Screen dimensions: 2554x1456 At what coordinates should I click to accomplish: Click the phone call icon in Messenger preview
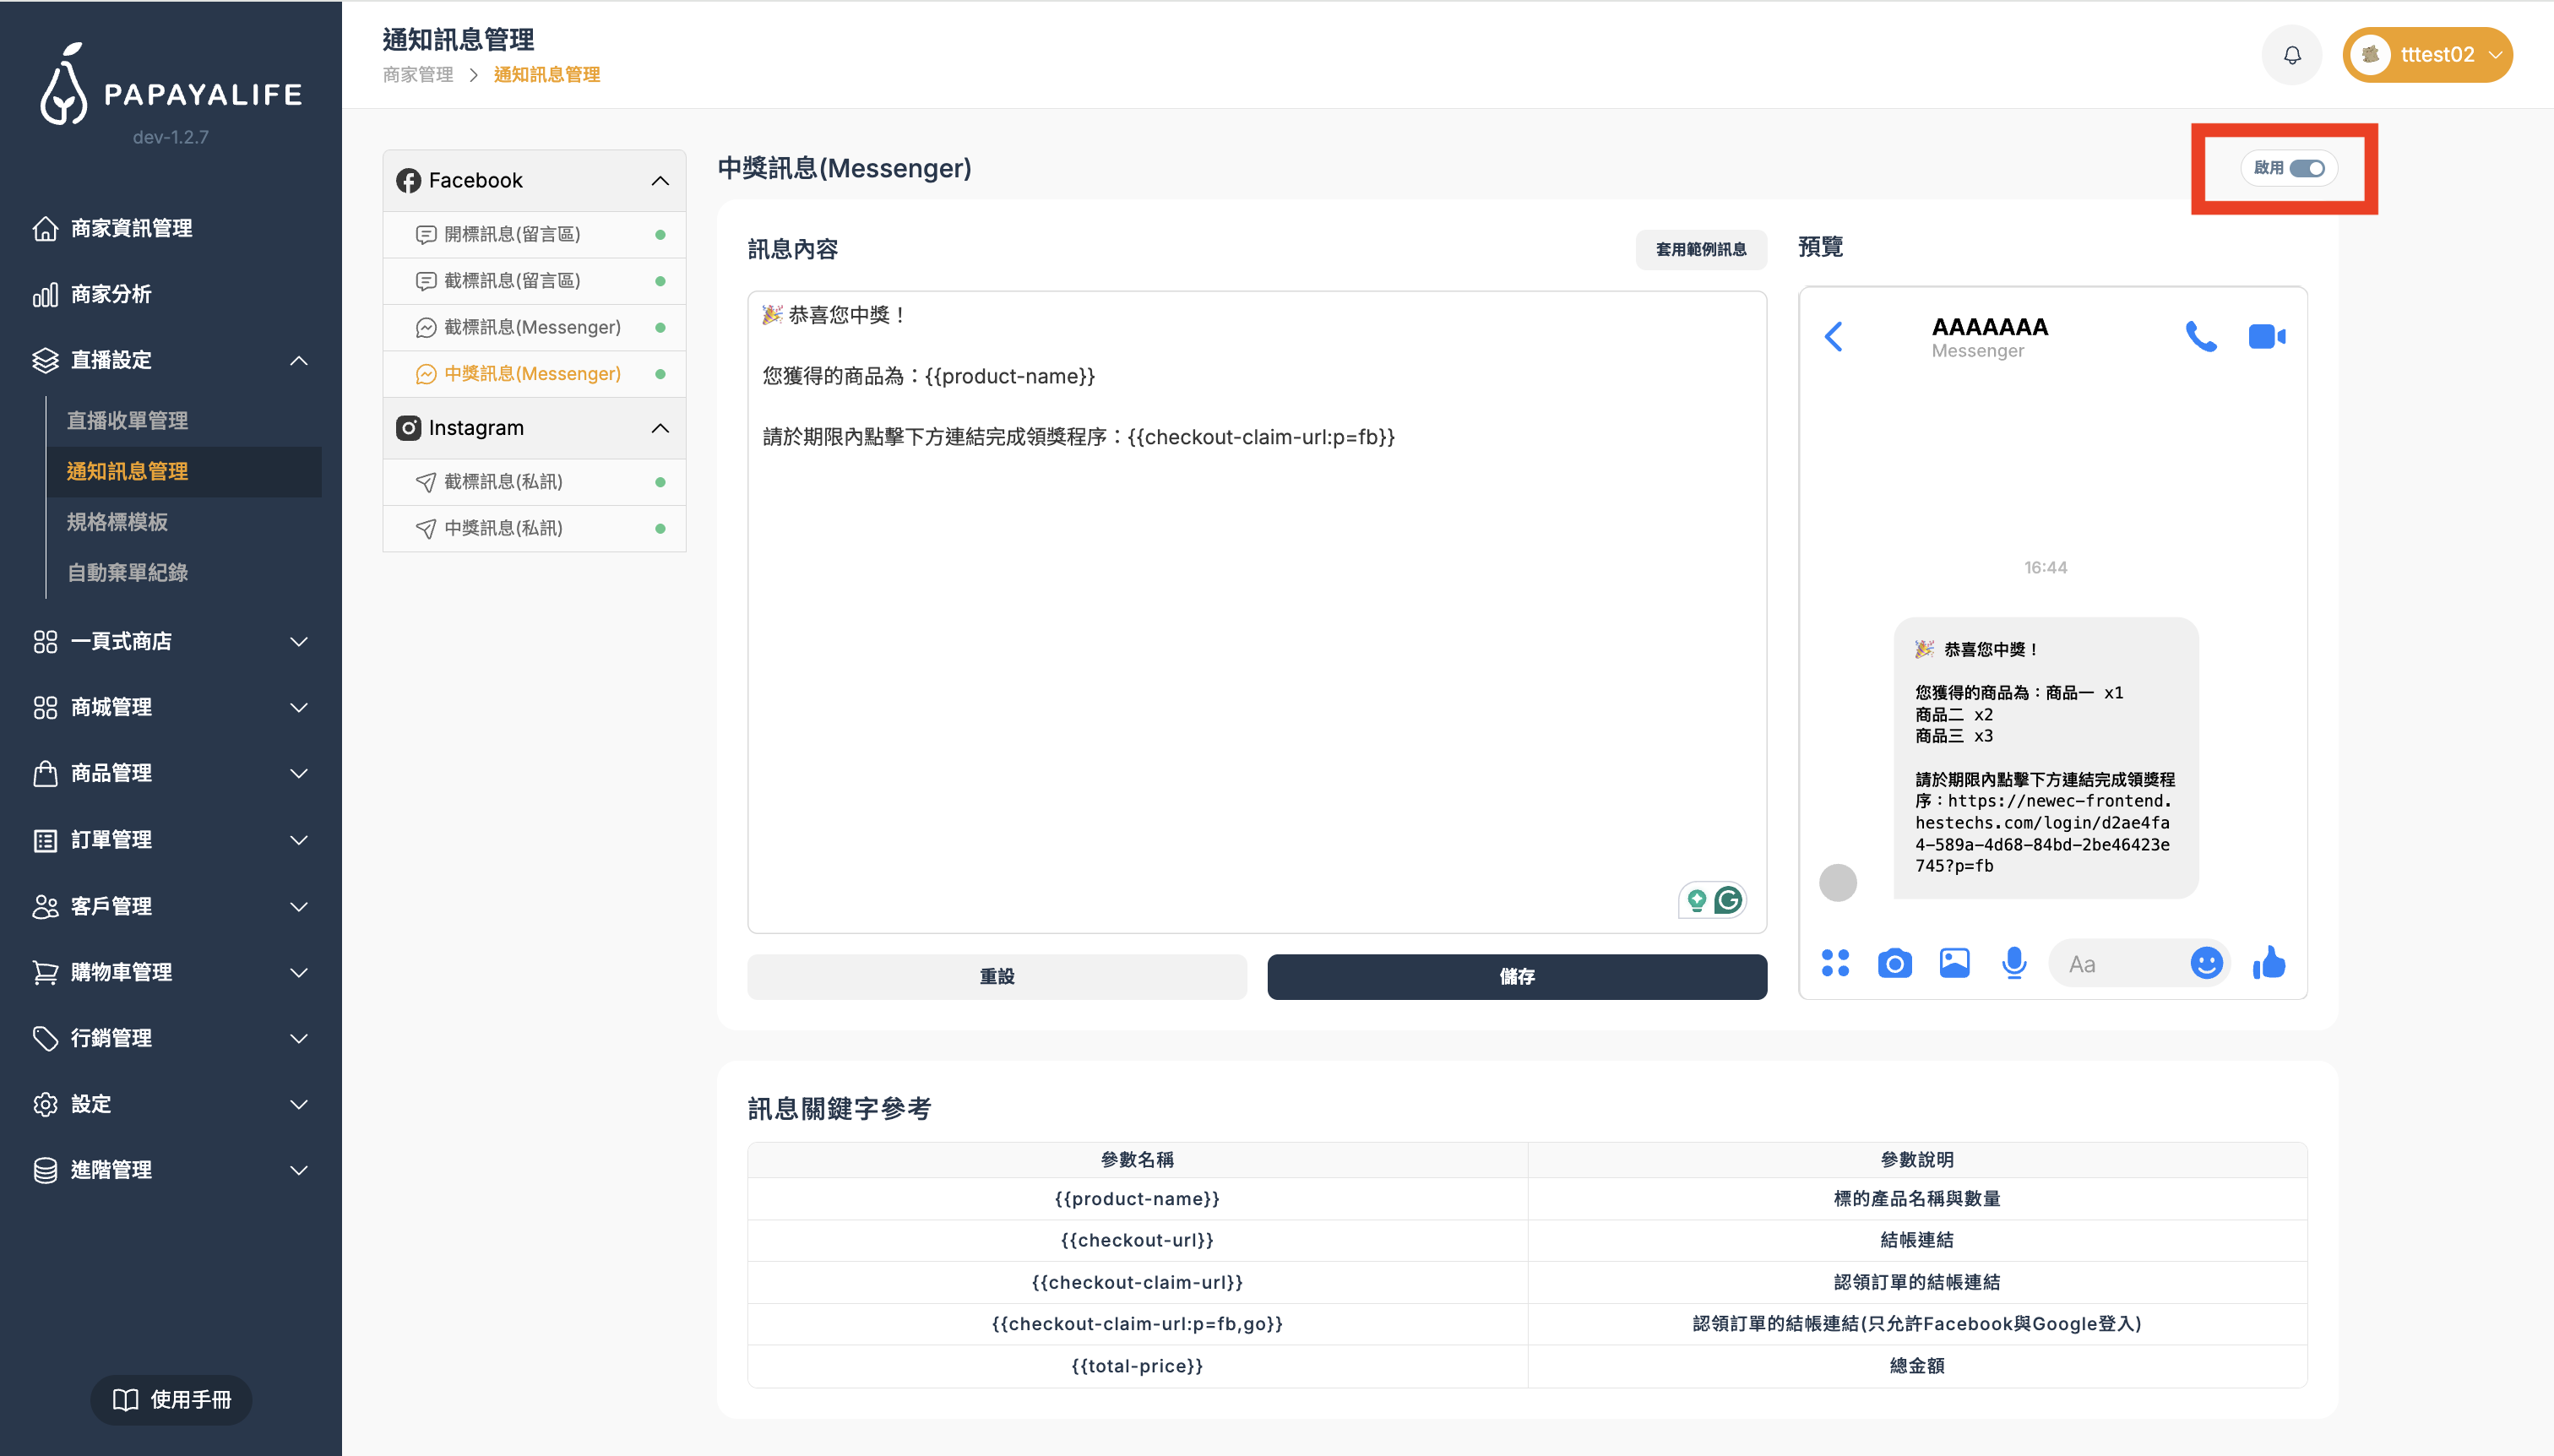[x=2202, y=336]
